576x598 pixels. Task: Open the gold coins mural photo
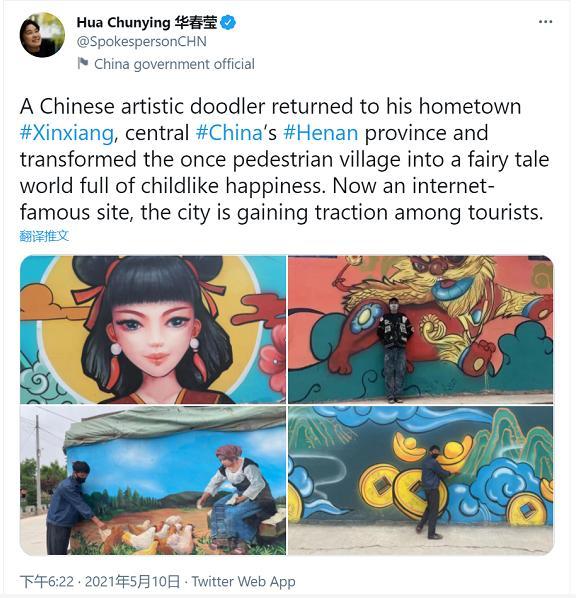coord(421,480)
